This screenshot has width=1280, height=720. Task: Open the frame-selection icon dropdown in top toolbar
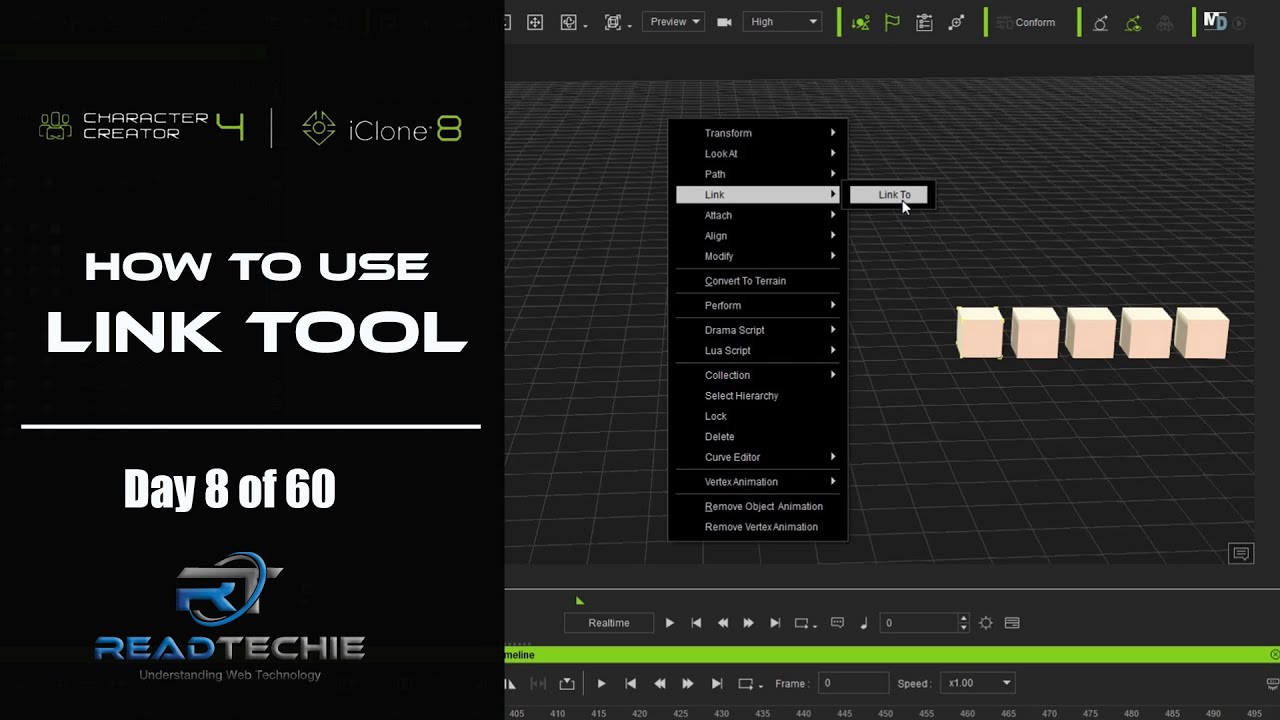point(617,22)
